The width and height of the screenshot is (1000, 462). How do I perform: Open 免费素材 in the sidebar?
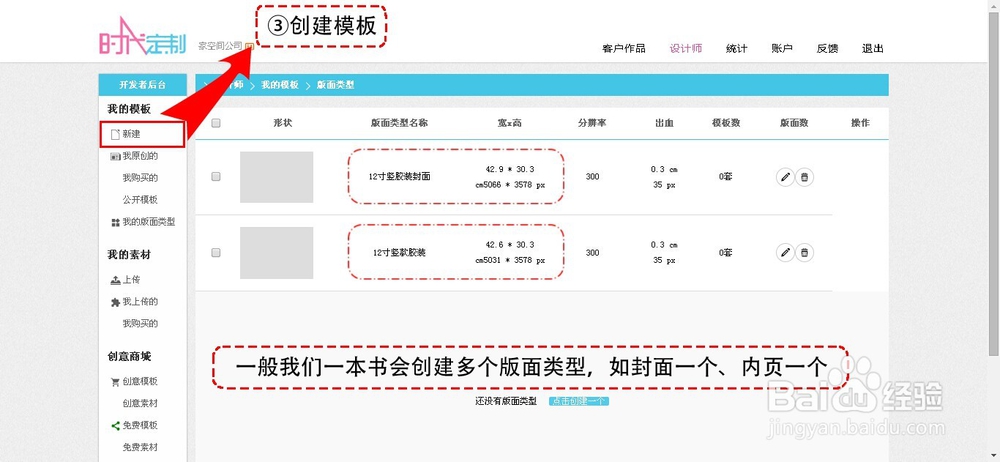point(140,447)
